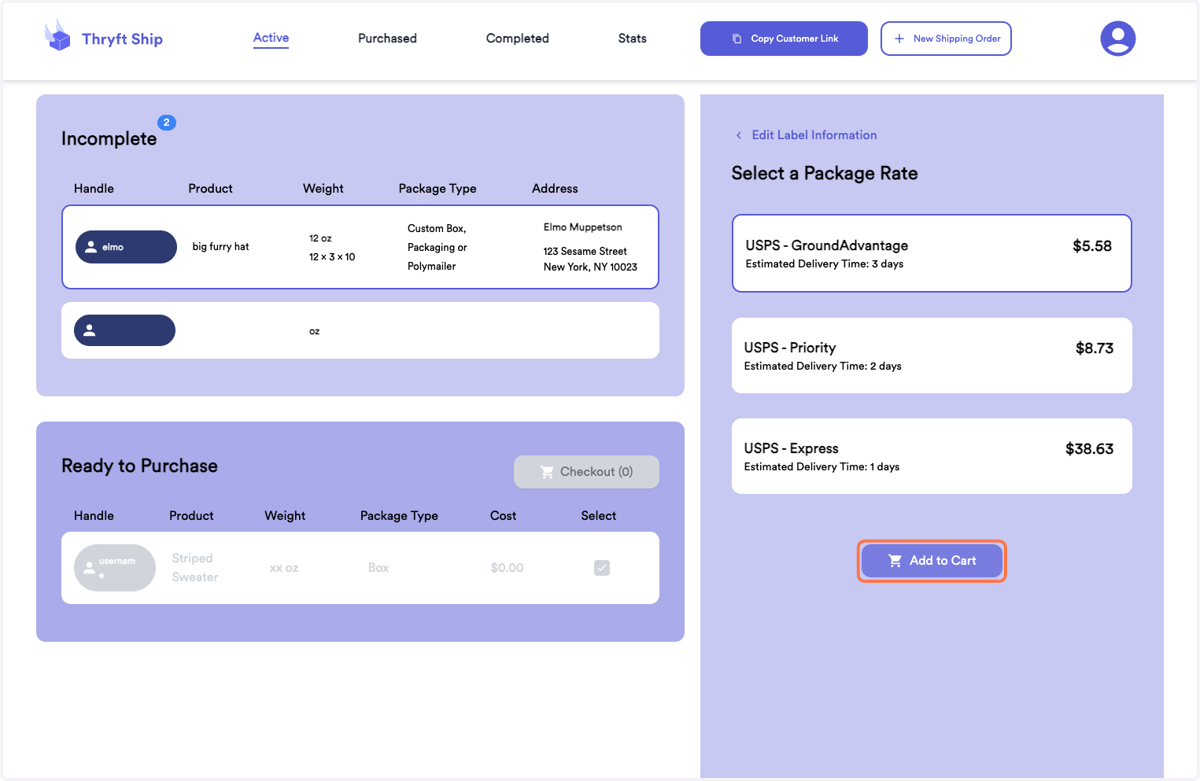This screenshot has height=781, width=1200.
Task: Choose the USPS Express rate card
Action: tap(932, 456)
